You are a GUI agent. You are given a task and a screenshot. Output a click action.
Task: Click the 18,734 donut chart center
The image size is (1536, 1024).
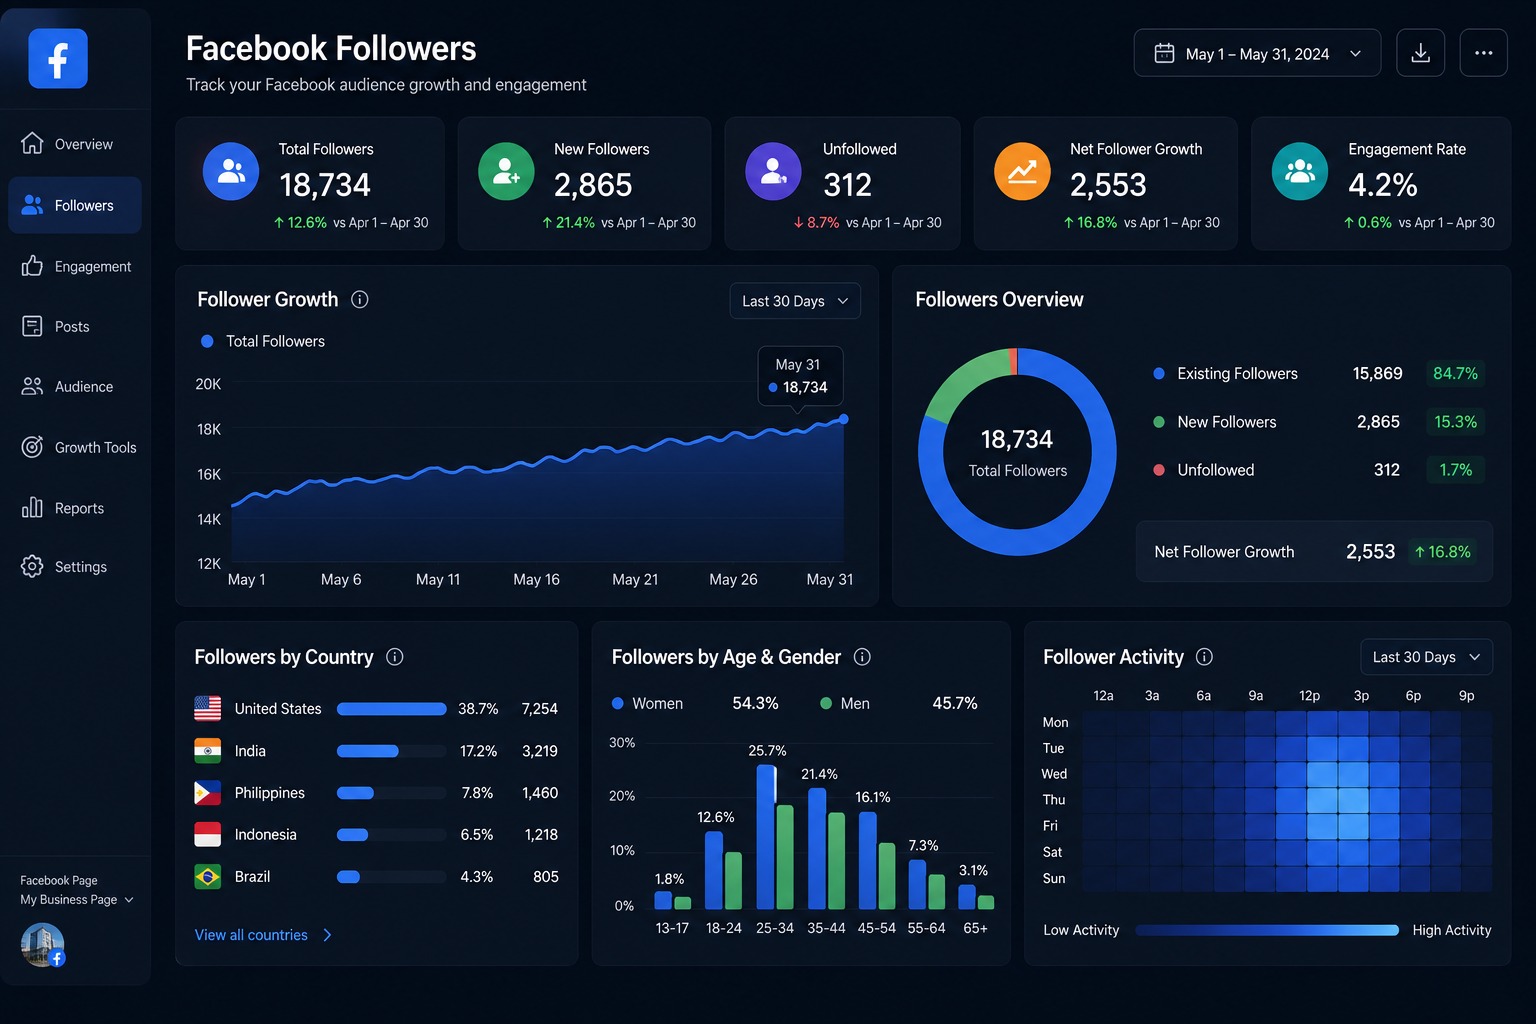click(1017, 452)
